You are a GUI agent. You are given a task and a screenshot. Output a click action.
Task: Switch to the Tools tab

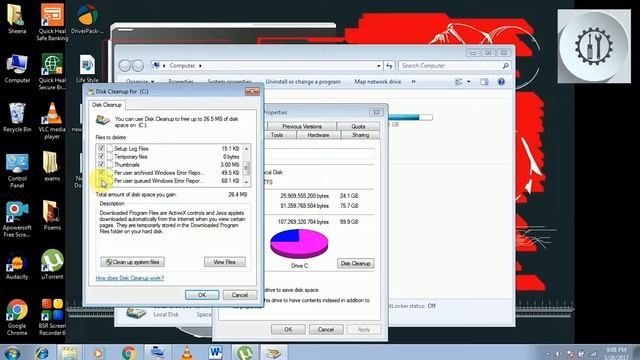(277, 135)
